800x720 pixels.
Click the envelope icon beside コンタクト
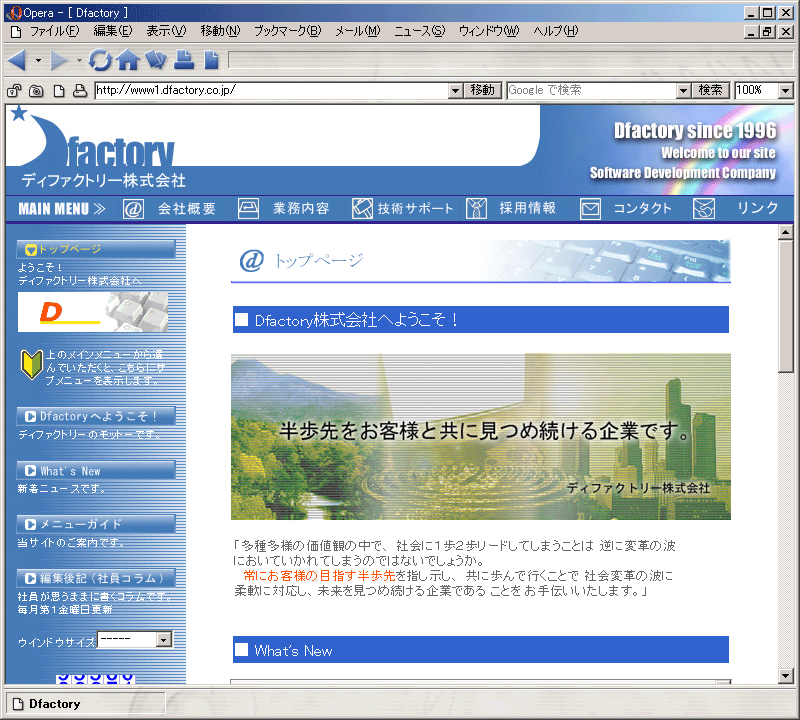590,209
